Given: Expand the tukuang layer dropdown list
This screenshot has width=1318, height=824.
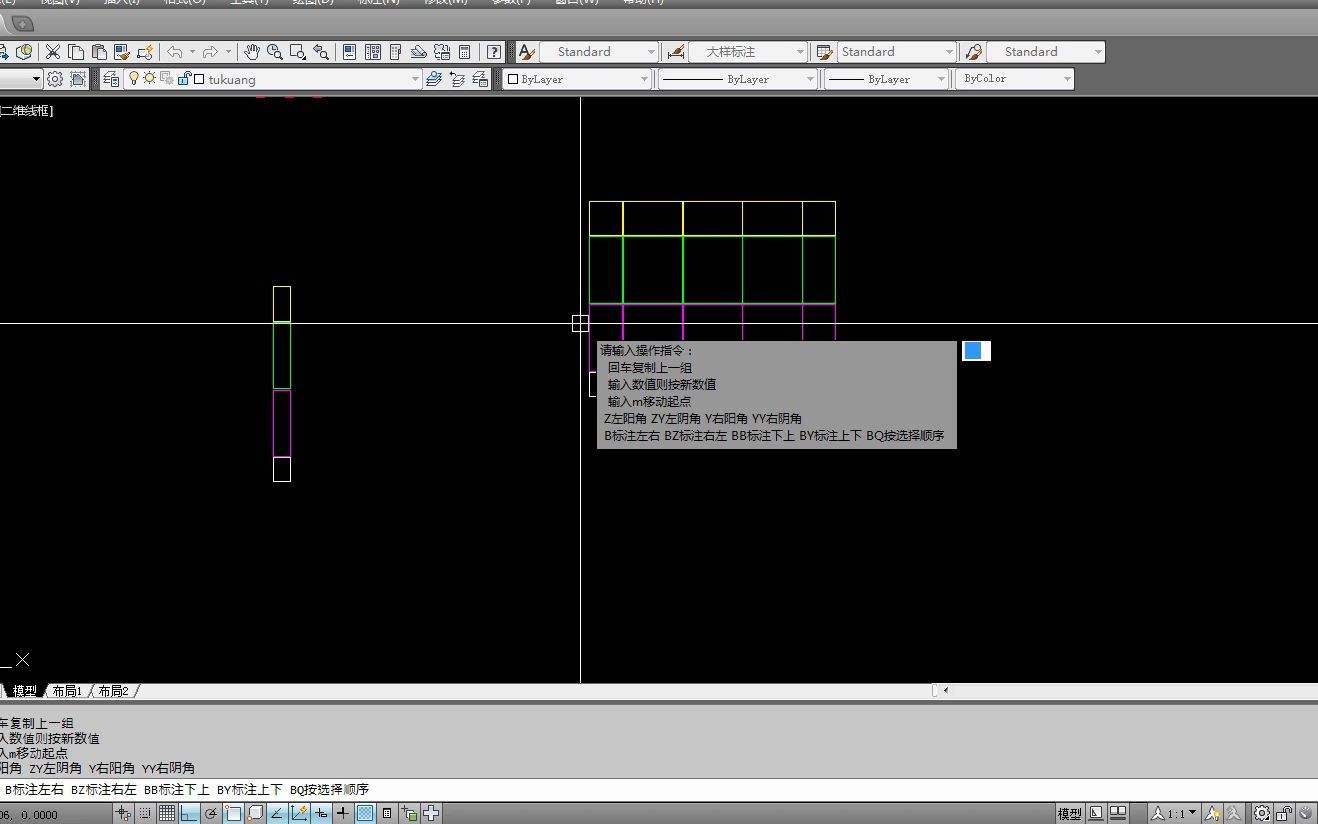Looking at the screenshot, I should [415, 79].
